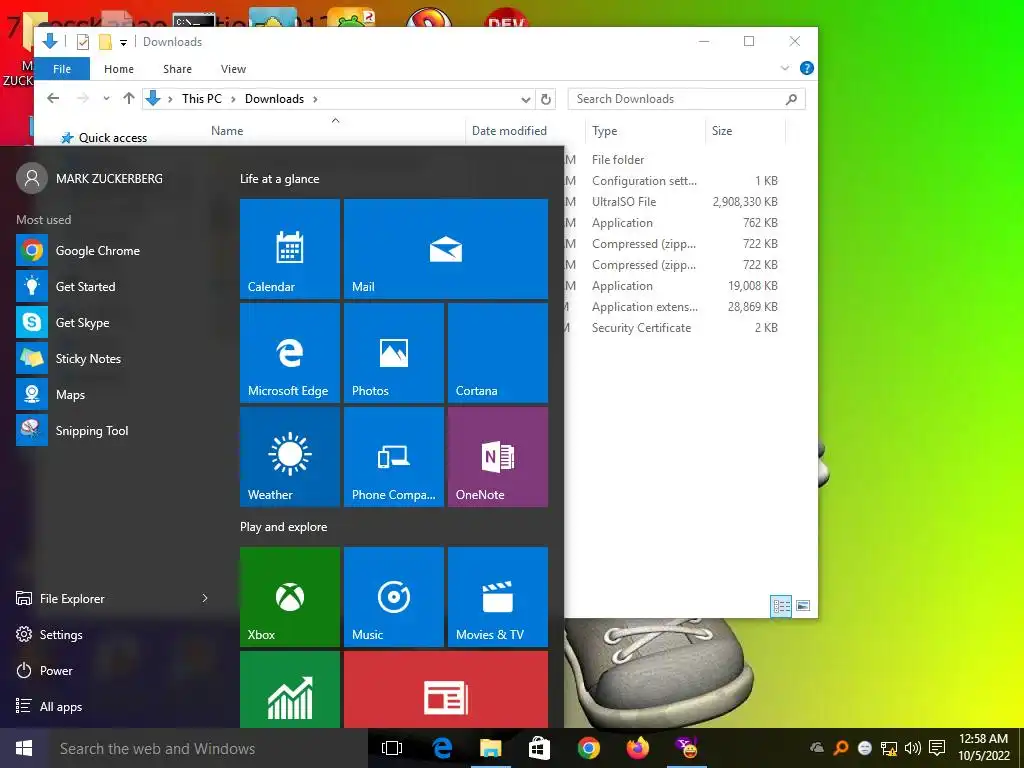Open Task View on taskbar

[392, 748]
